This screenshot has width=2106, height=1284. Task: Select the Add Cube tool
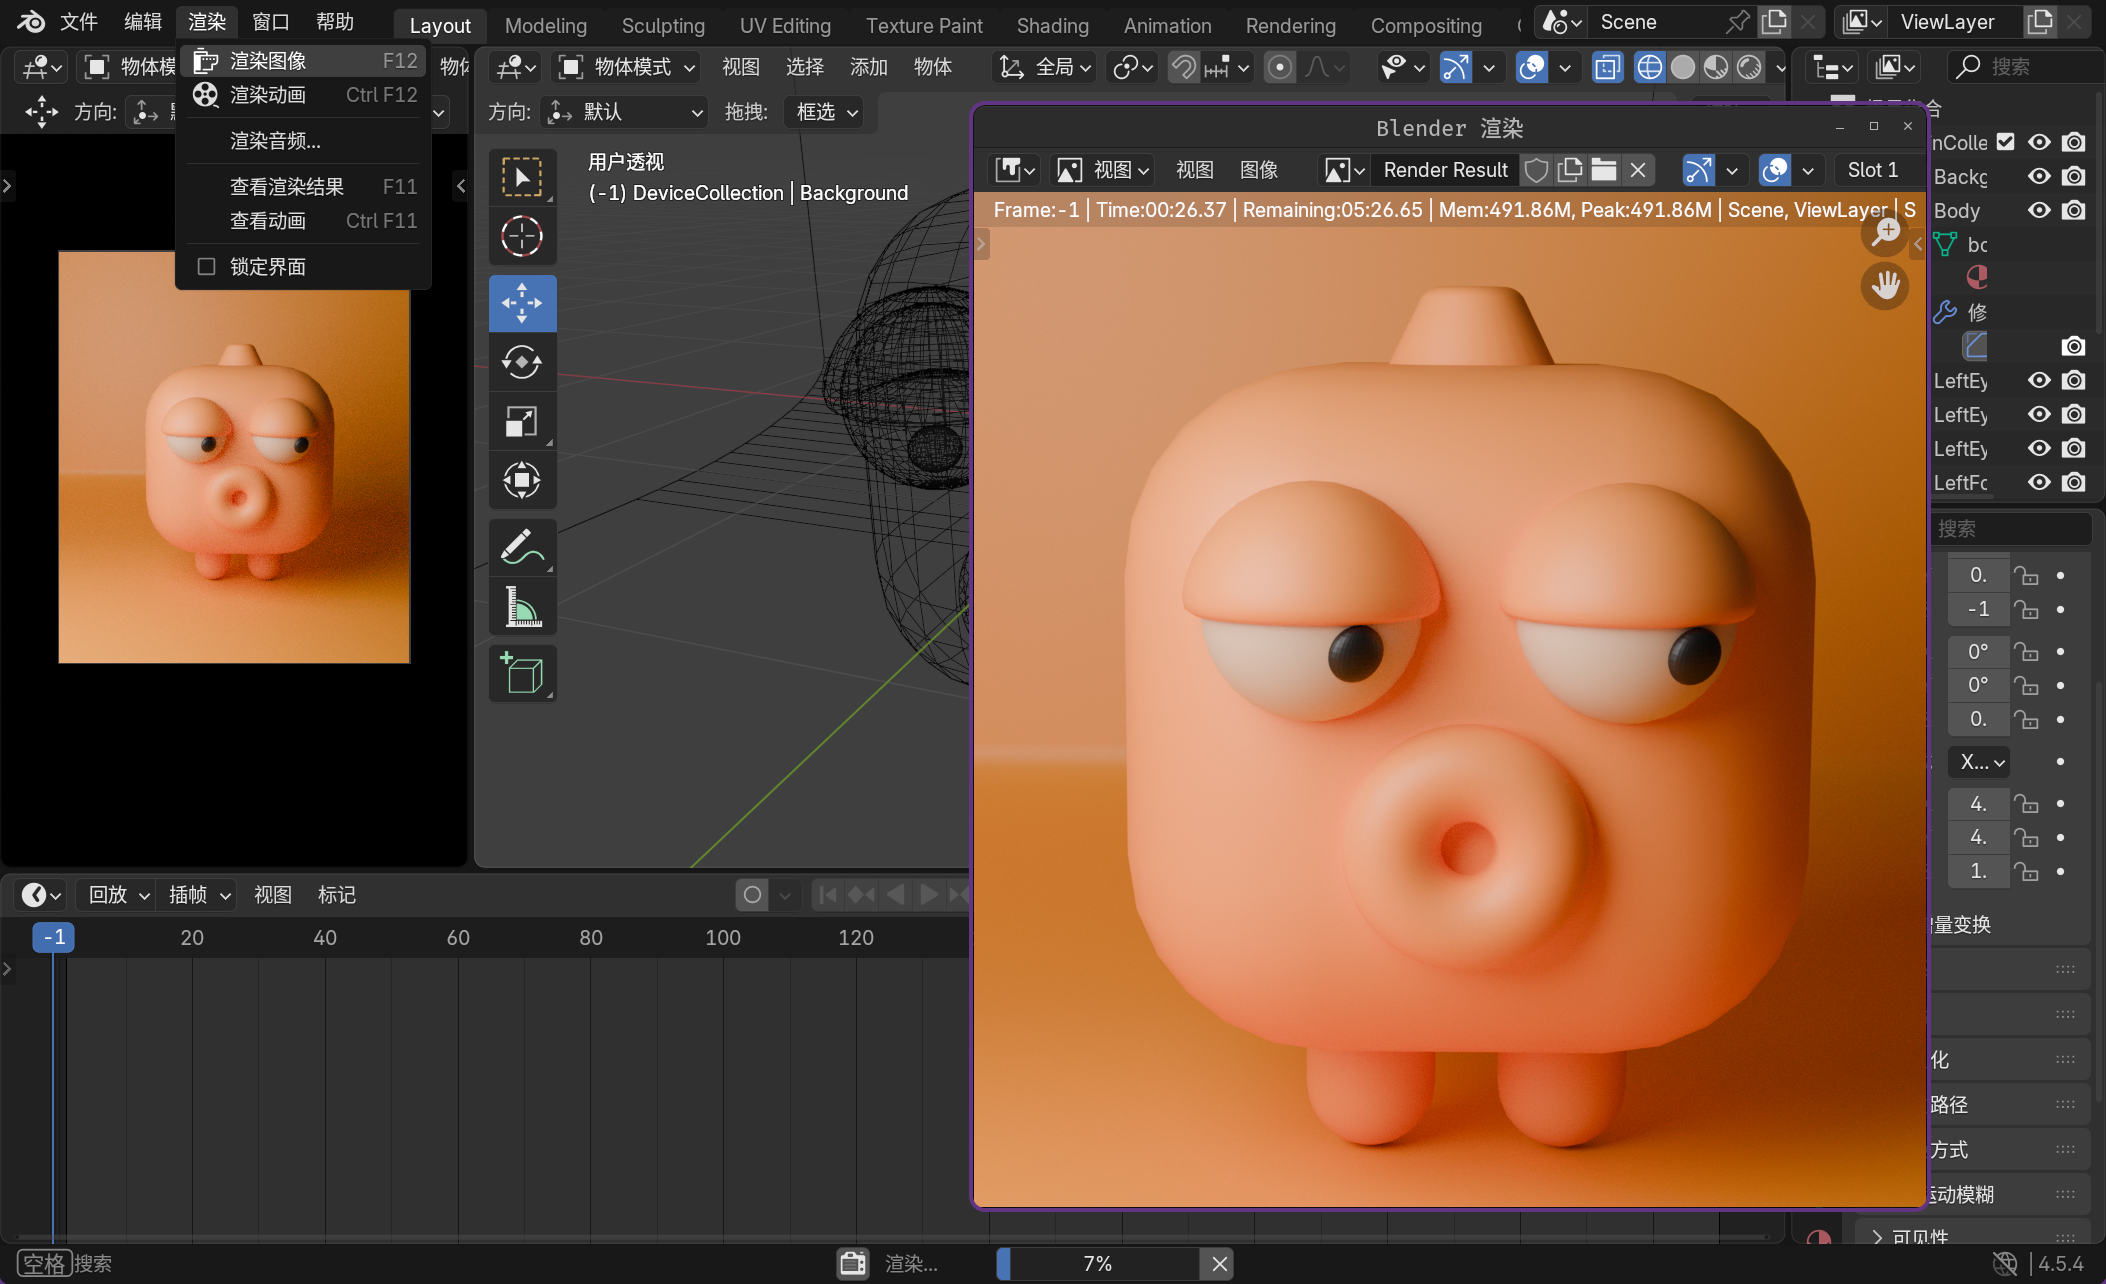[x=521, y=674]
